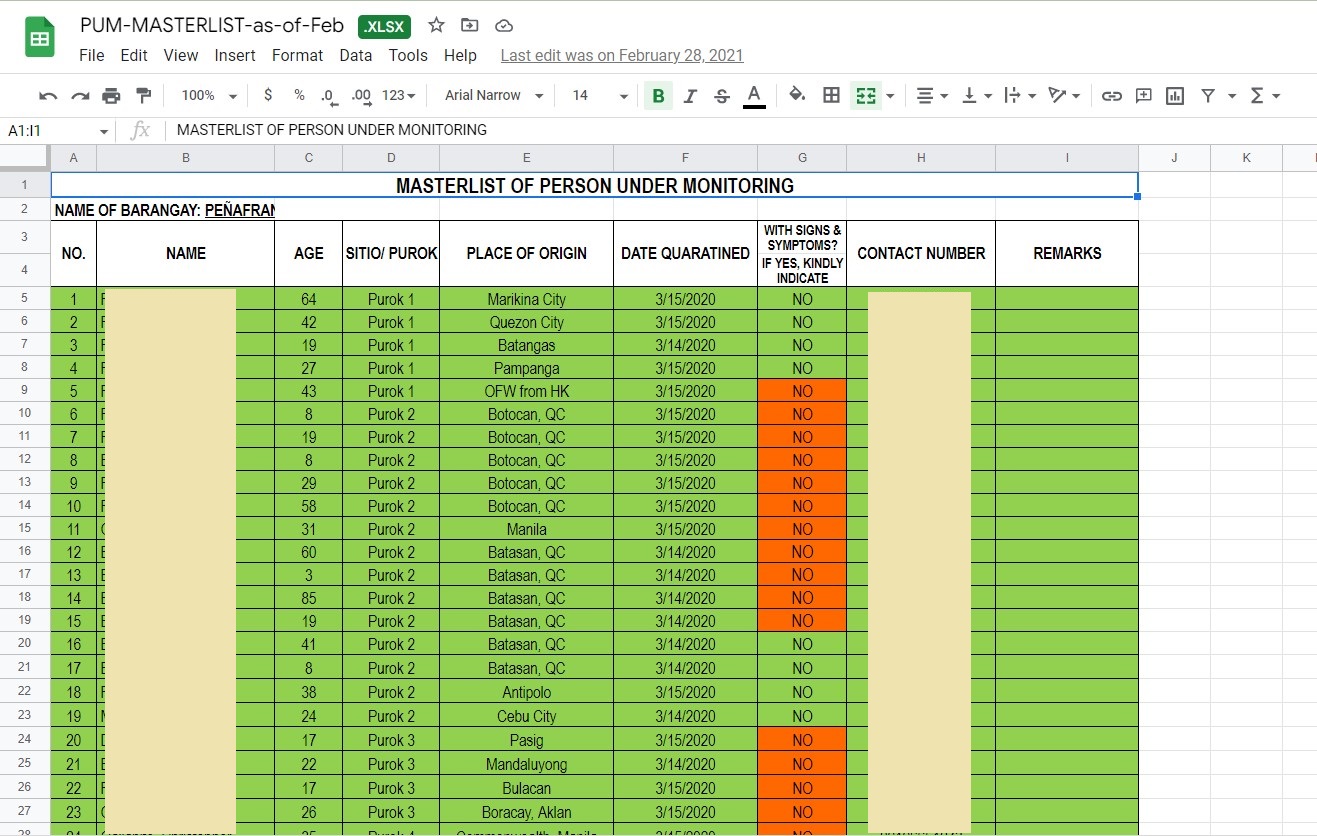Open merge type dropdown arrow

pyautogui.click(x=890, y=96)
